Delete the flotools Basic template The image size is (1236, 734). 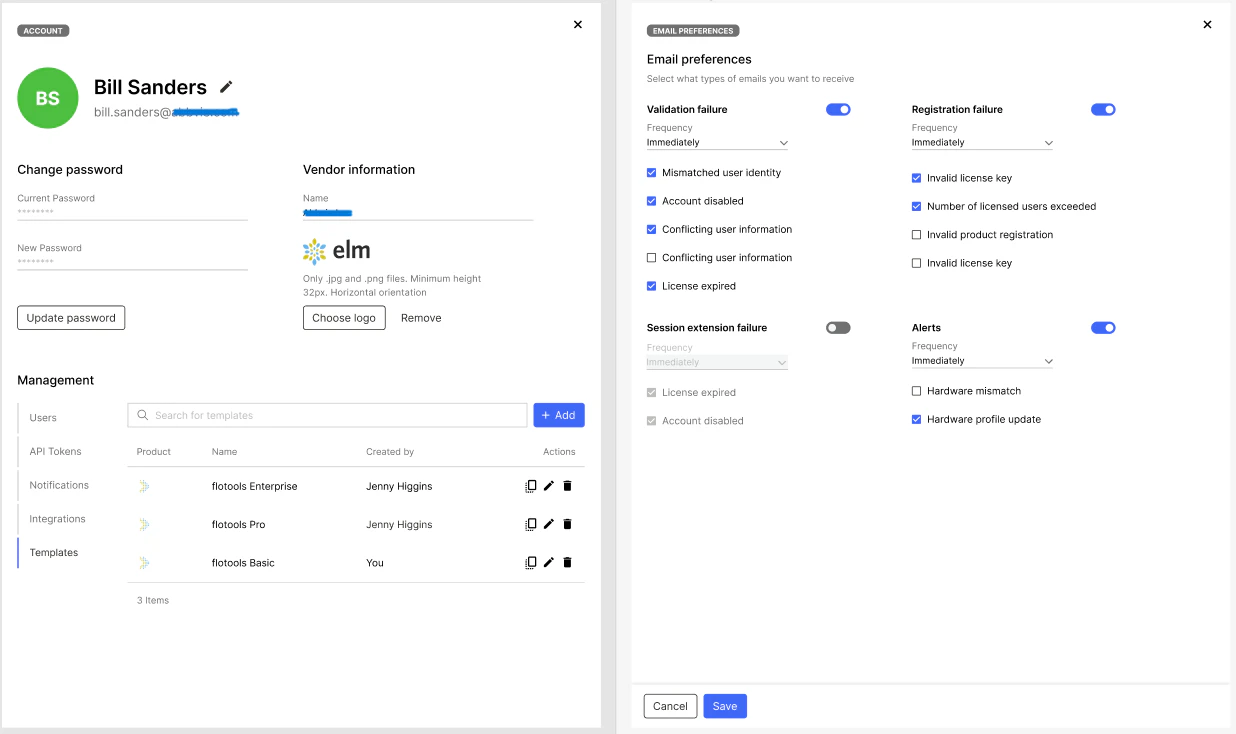pos(567,562)
